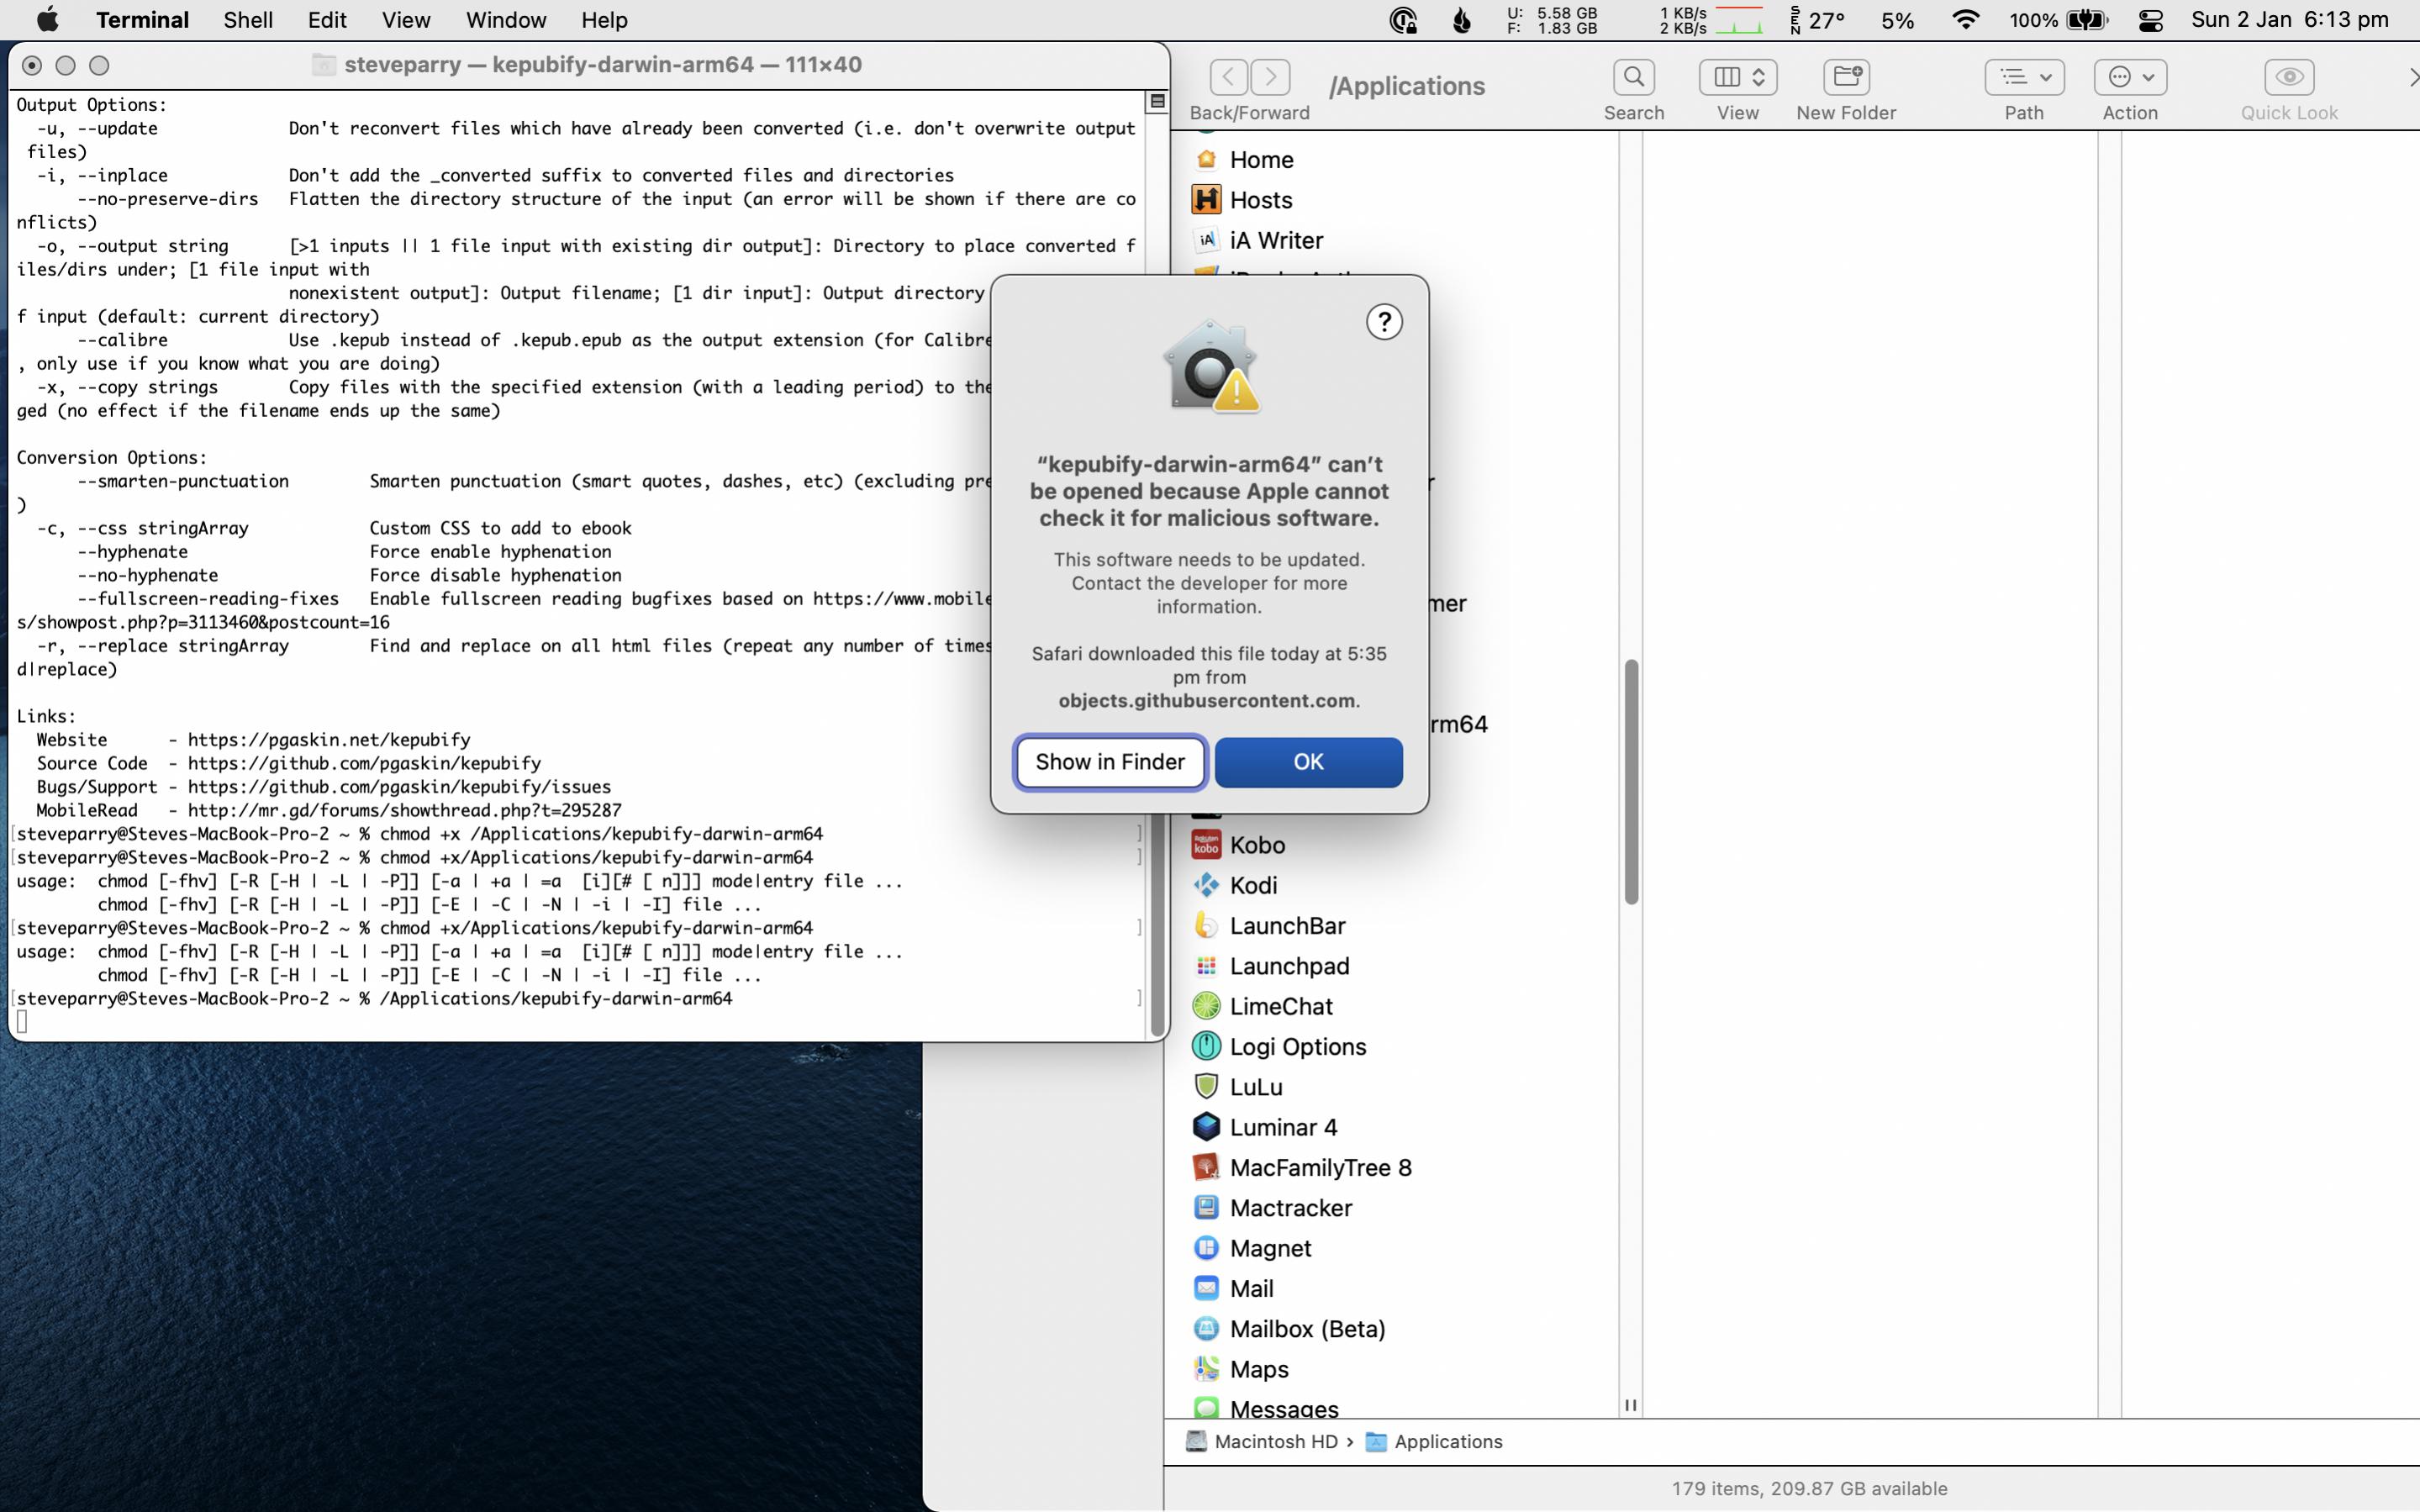The image size is (2420, 1512).
Task: Click the Terminal title bar folder icon
Action: (323, 65)
